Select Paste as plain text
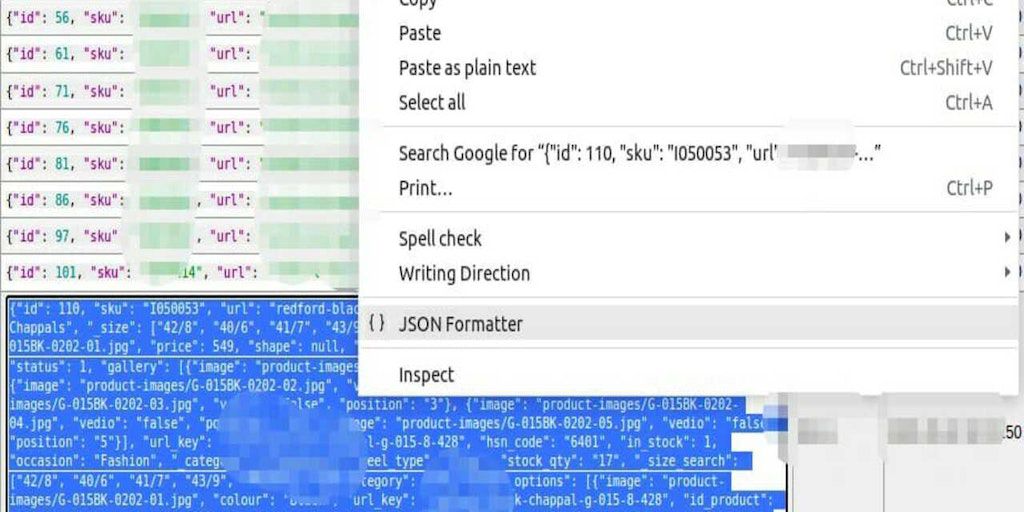Screen dimensions: 1024x512 [467, 68]
